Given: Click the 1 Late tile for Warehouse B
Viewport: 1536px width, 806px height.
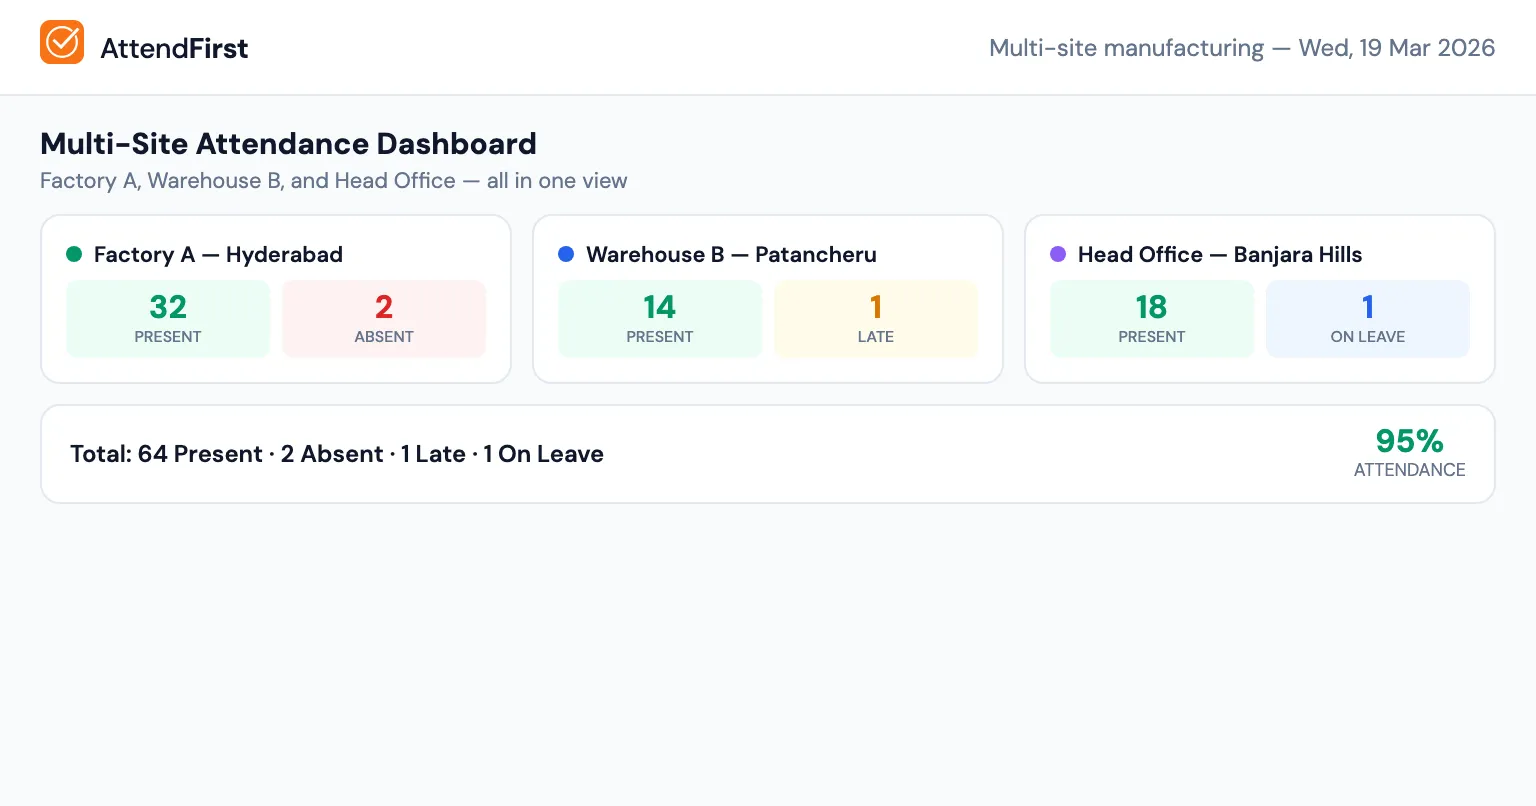Looking at the screenshot, I should click(876, 318).
